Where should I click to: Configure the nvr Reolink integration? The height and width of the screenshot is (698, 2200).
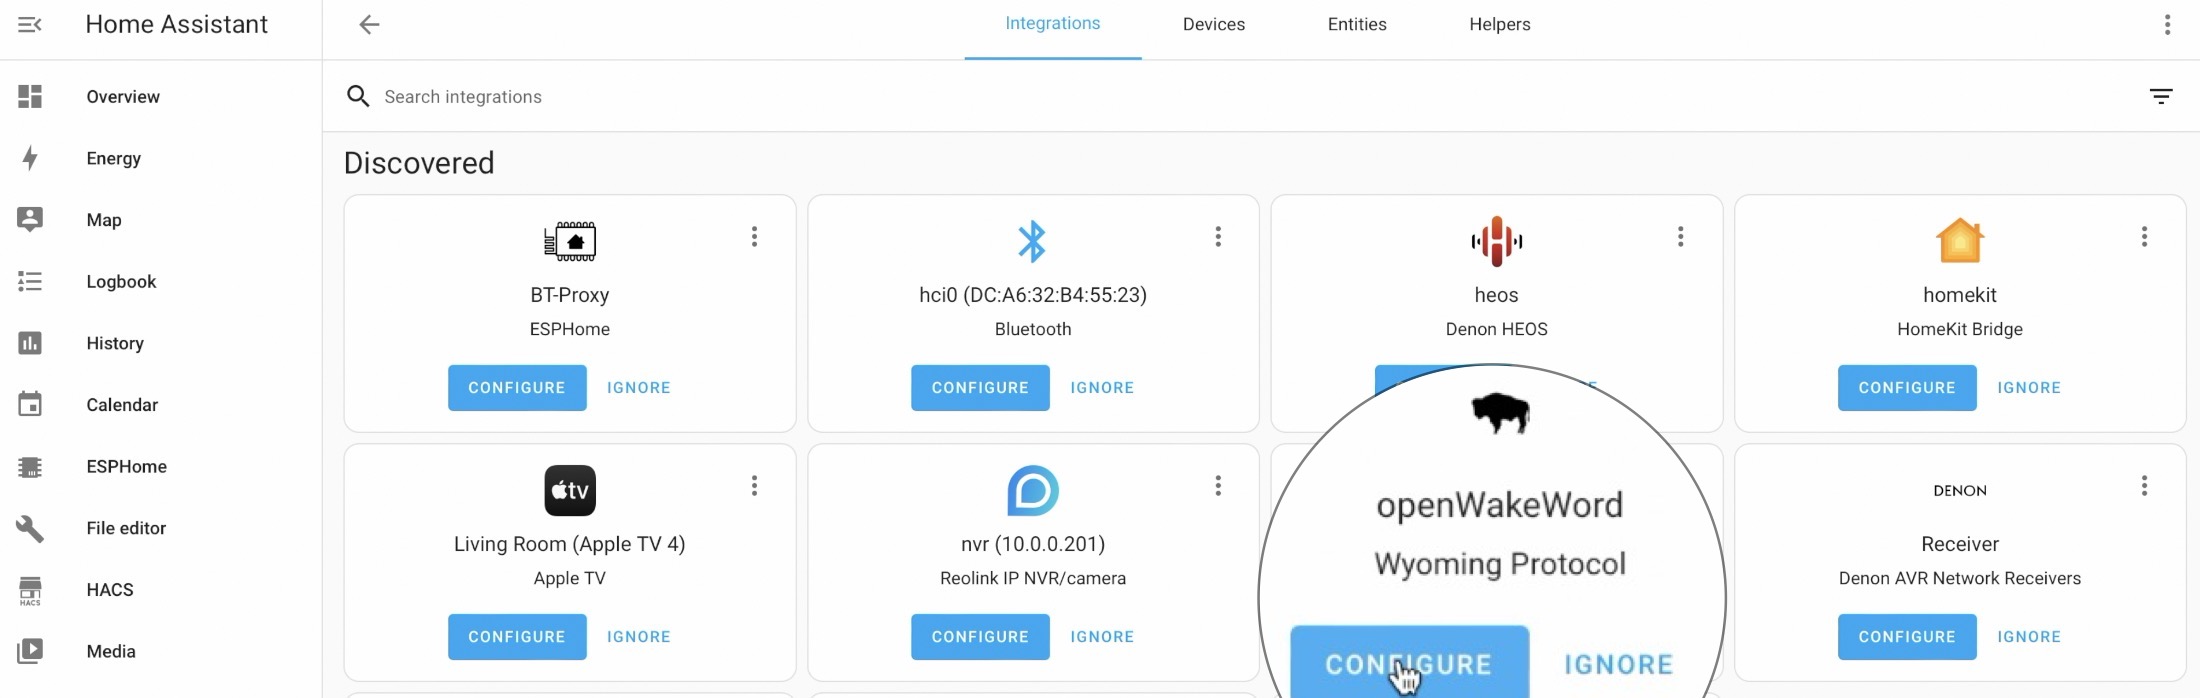click(x=980, y=637)
